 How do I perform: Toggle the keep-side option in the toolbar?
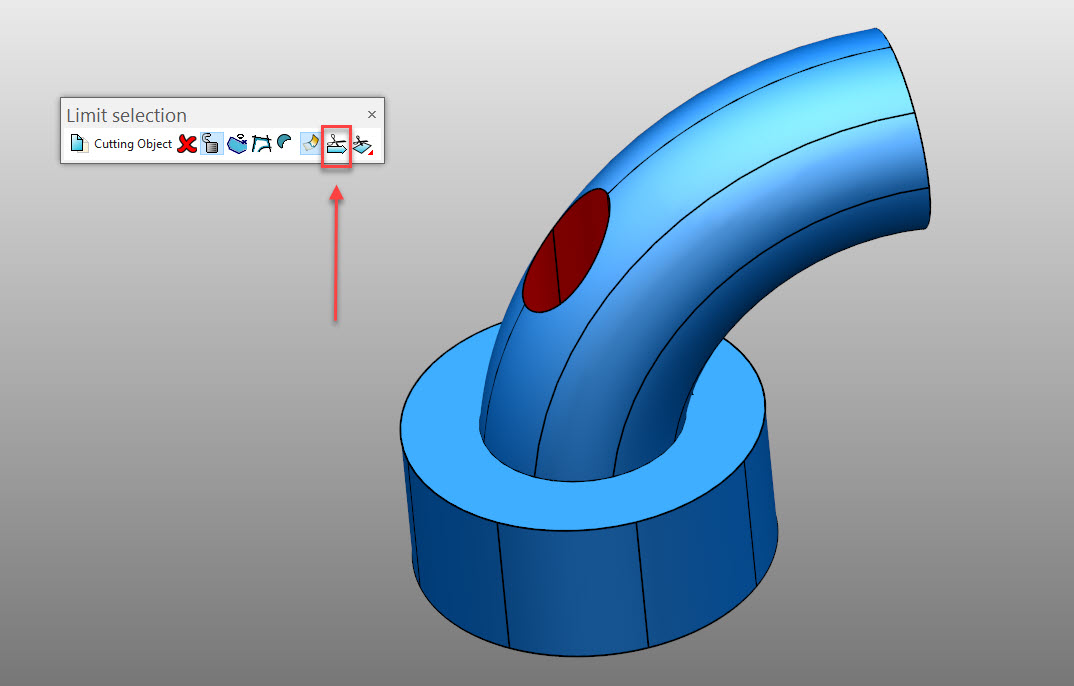pos(310,143)
